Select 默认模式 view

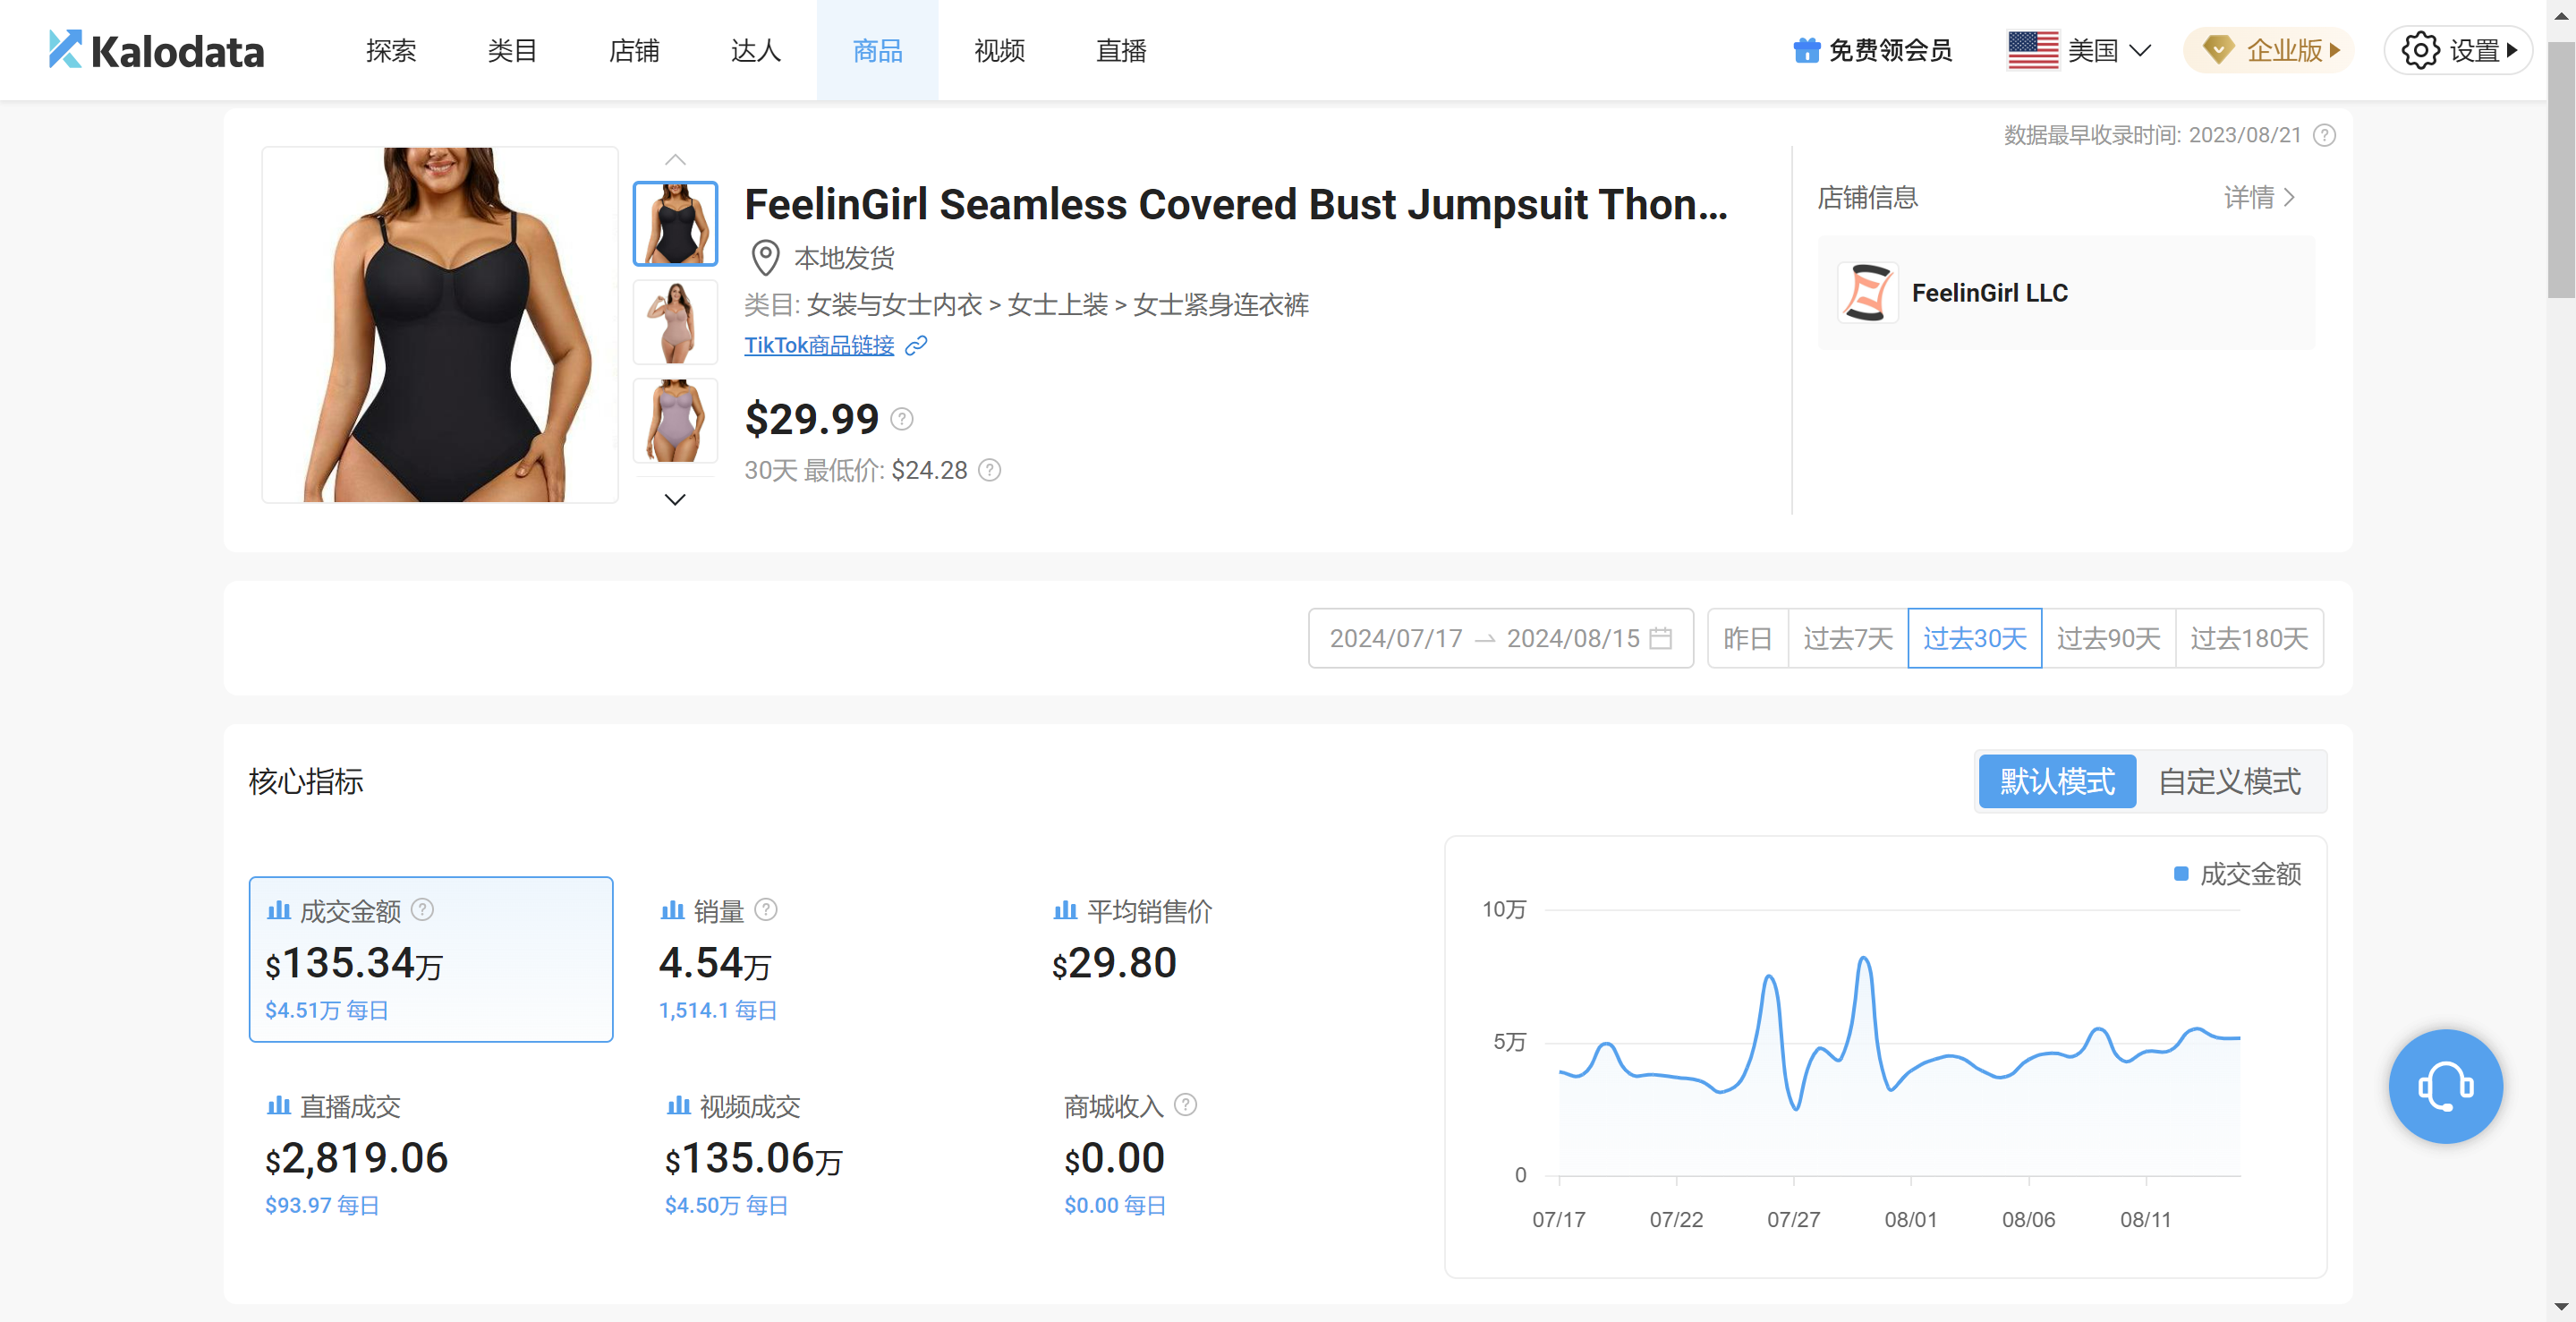point(2057,781)
